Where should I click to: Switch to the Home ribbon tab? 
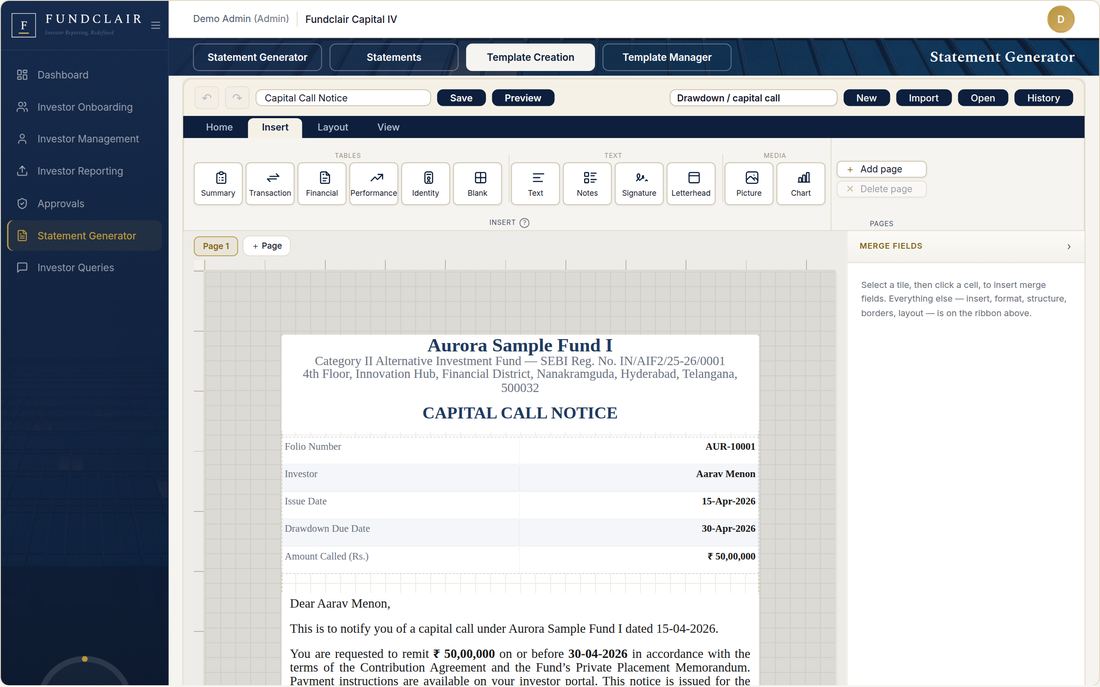click(219, 127)
